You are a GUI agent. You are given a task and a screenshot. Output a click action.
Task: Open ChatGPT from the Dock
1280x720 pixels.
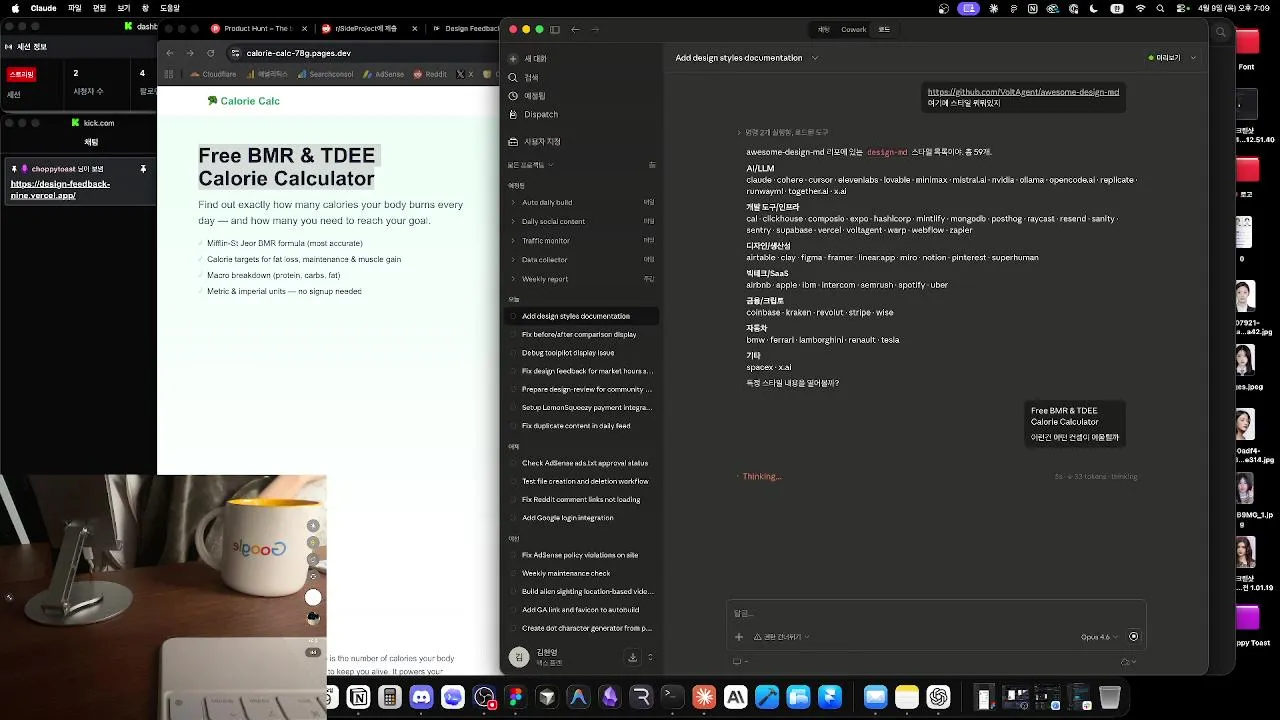(938, 698)
